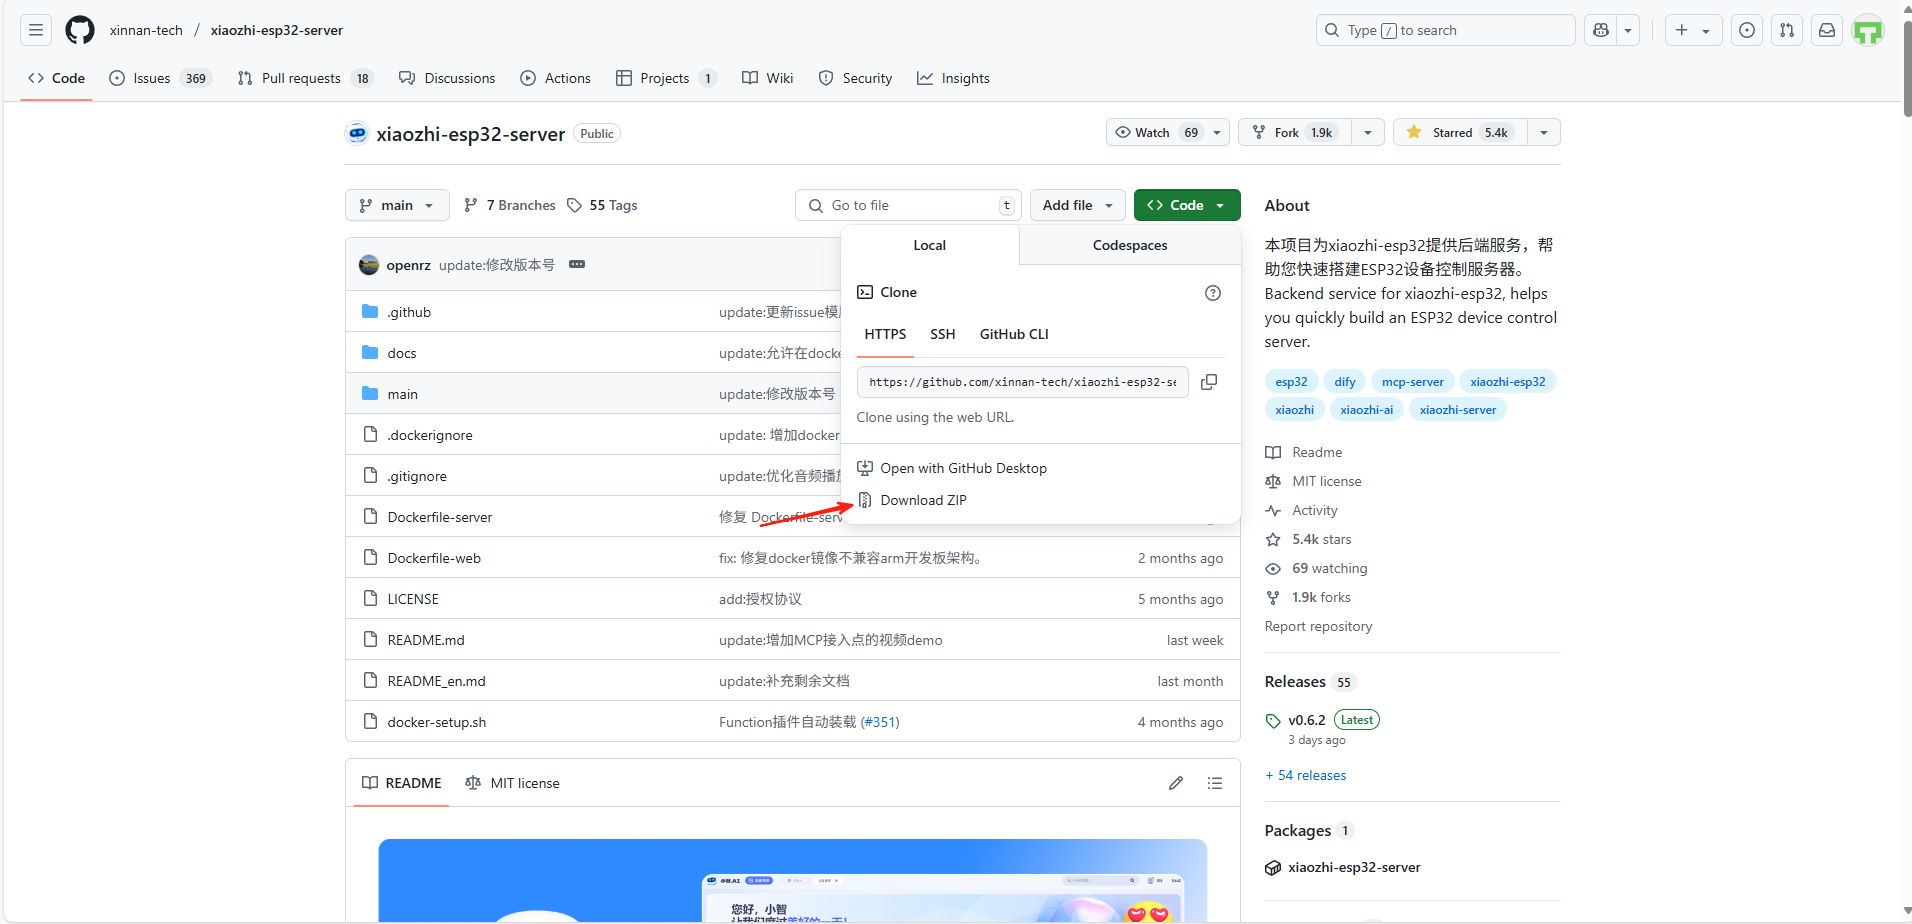Image resolution: width=1912 pixels, height=924 pixels.
Task: Click the repository avatar next to xiaozhi-esp32-server
Action: (357, 133)
